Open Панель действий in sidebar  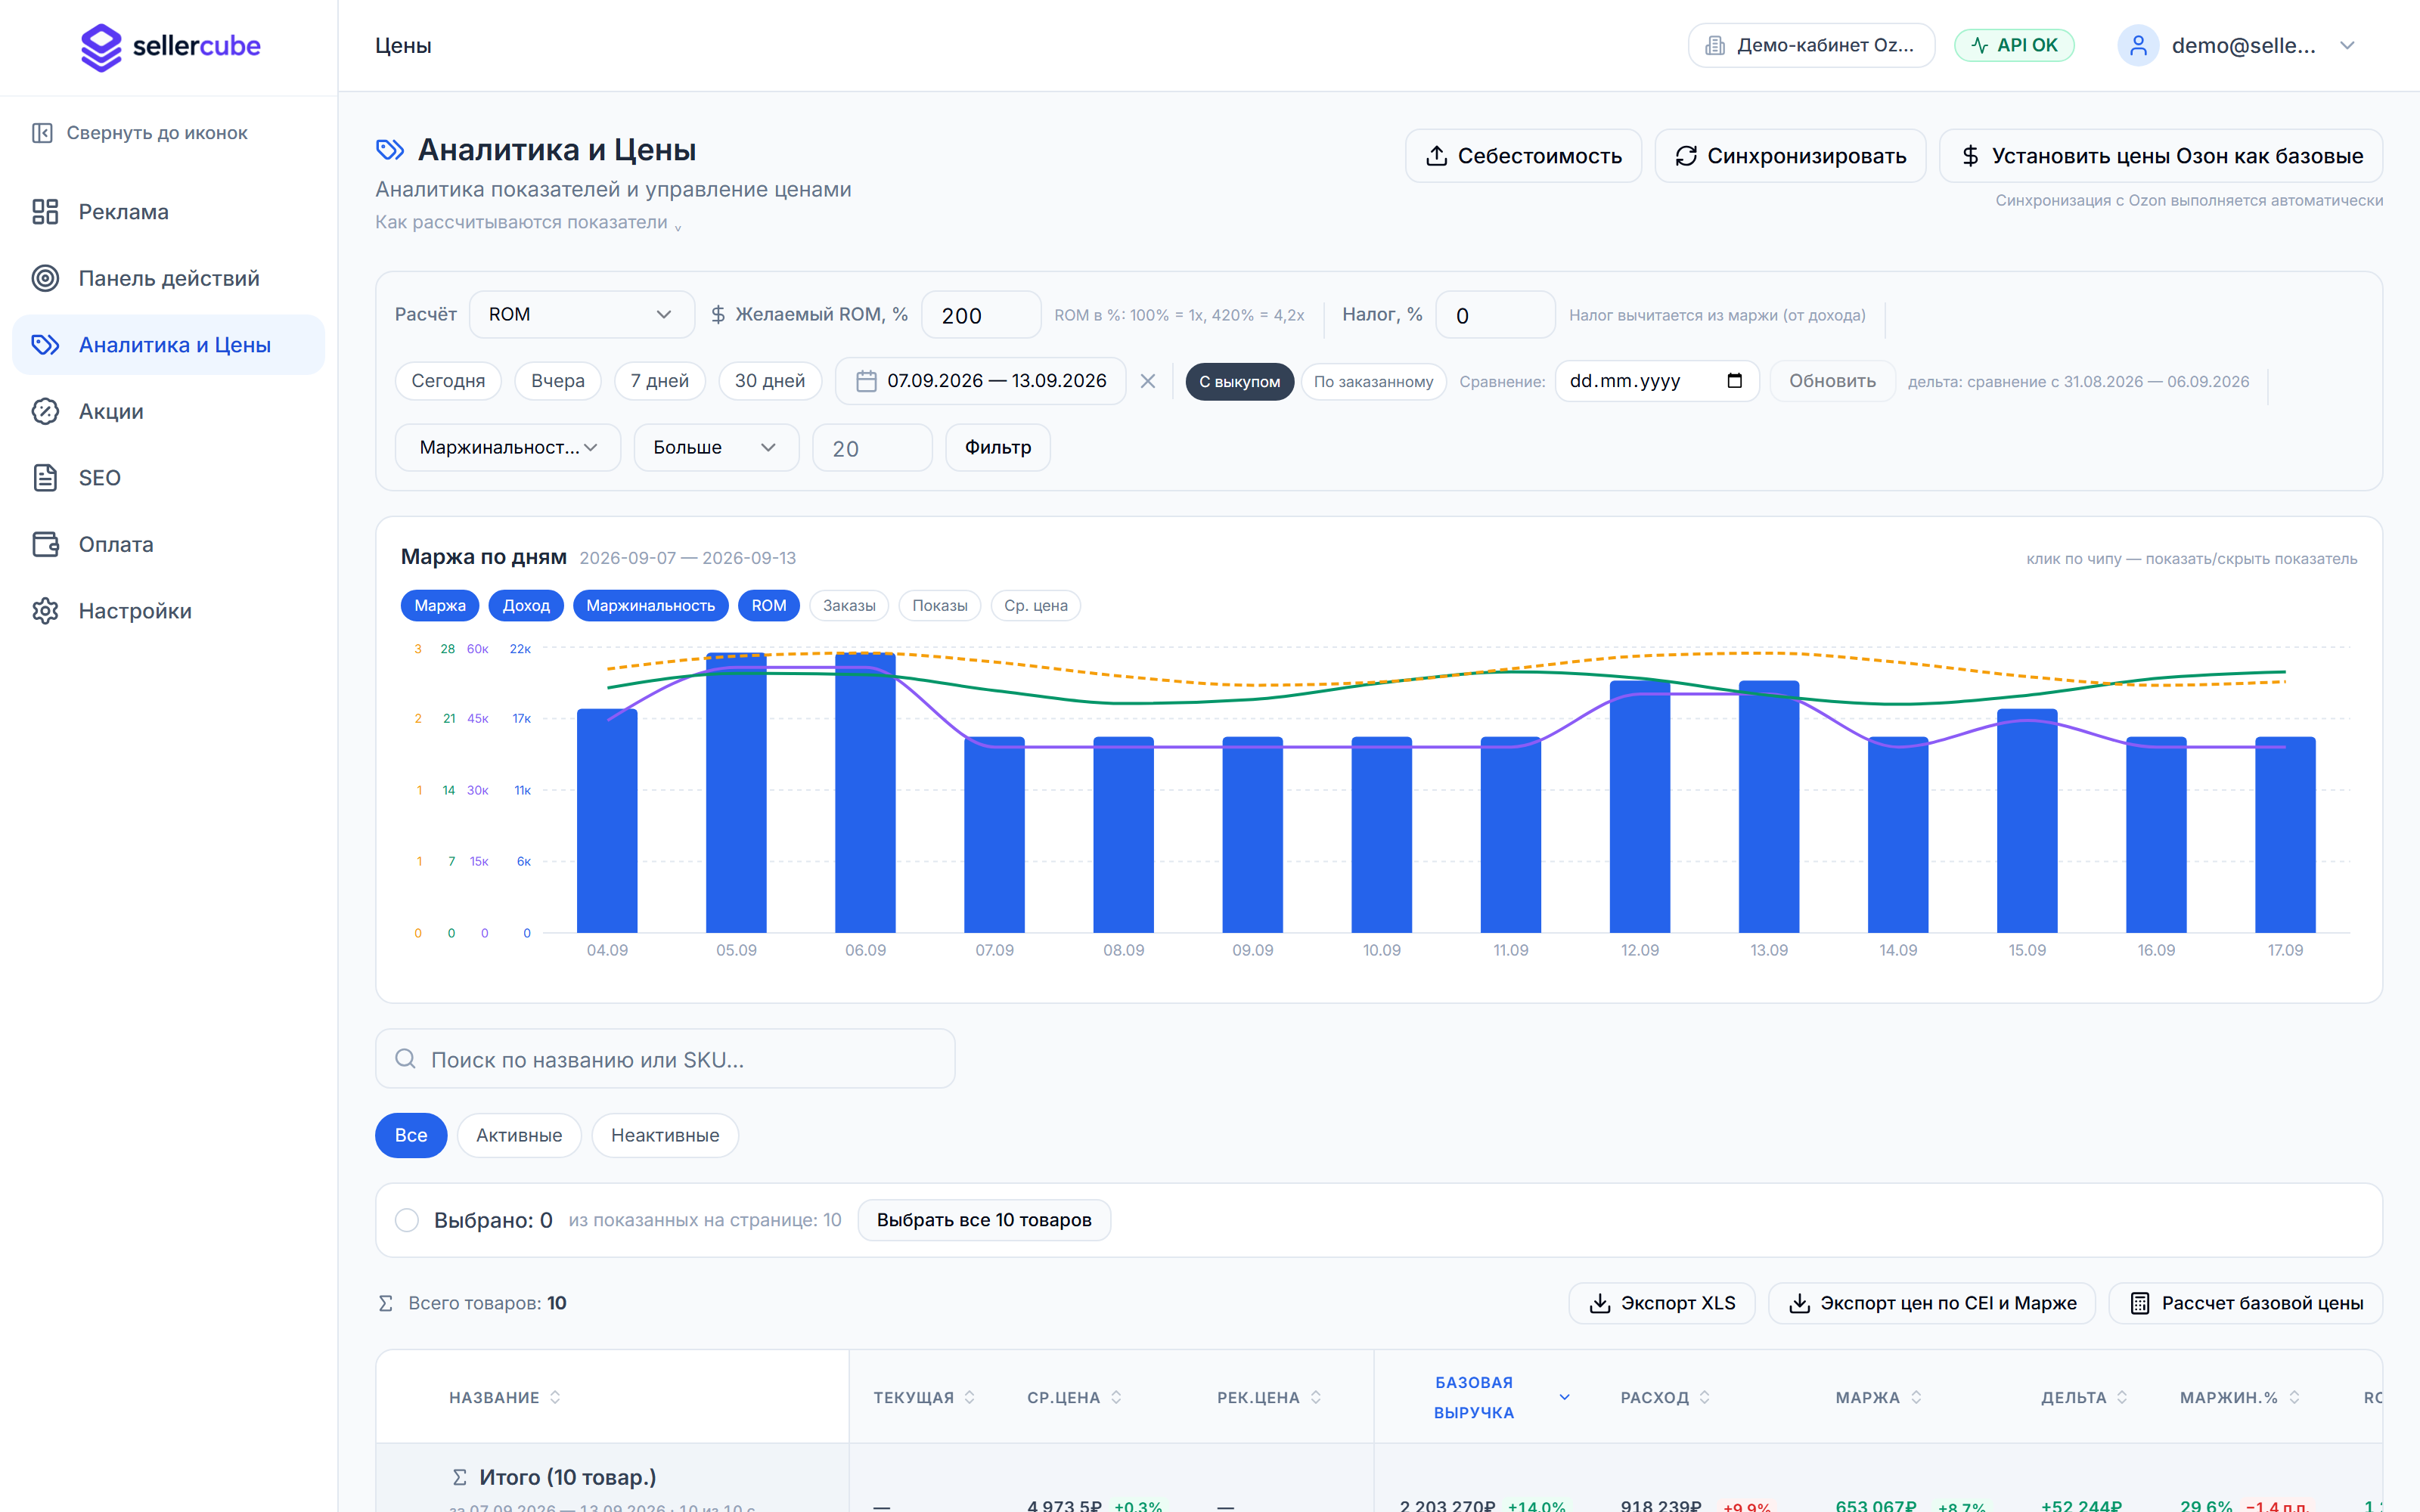click(168, 278)
